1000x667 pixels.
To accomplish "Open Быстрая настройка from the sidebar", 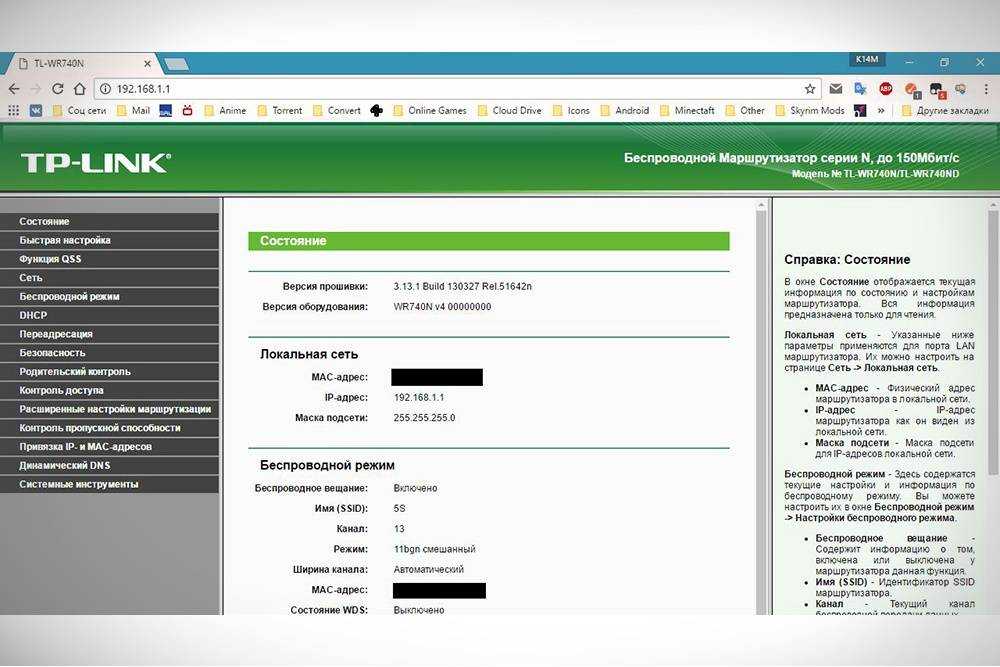I will point(65,240).
